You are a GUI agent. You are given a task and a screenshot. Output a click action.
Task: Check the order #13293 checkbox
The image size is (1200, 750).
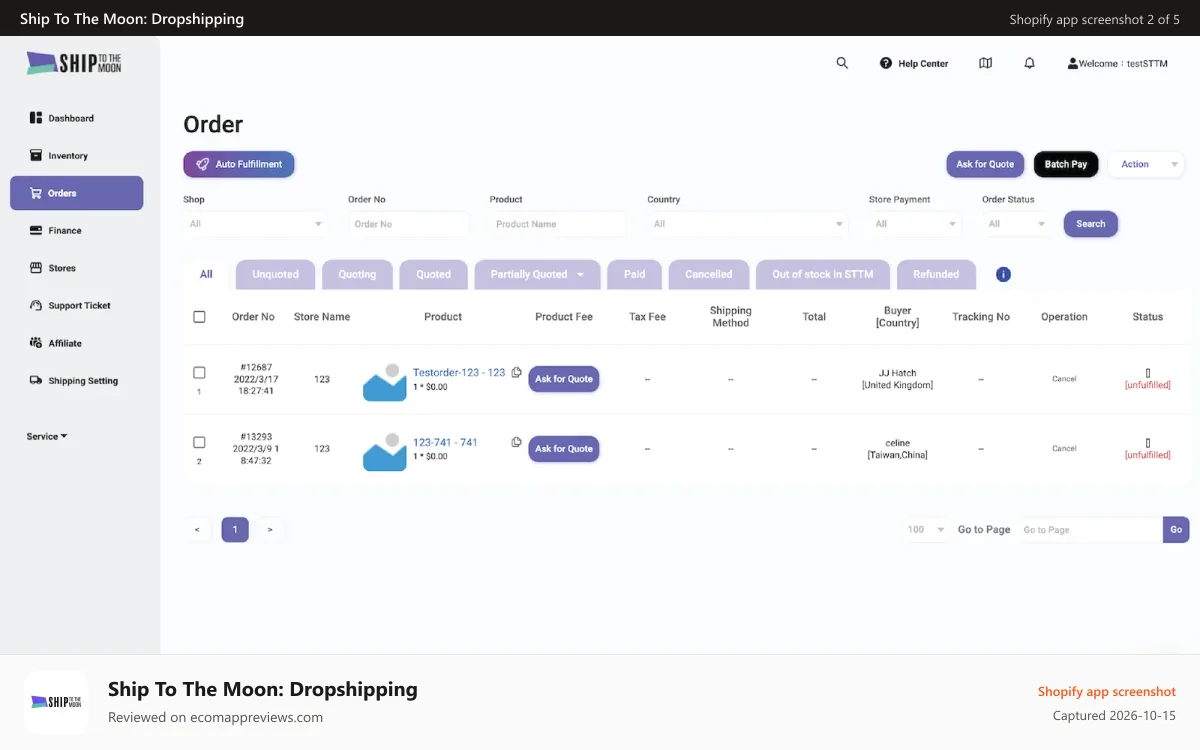199,442
